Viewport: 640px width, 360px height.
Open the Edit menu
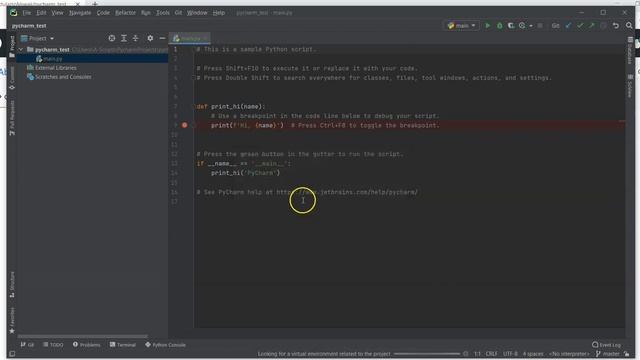pyautogui.click(x=41, y=13)
